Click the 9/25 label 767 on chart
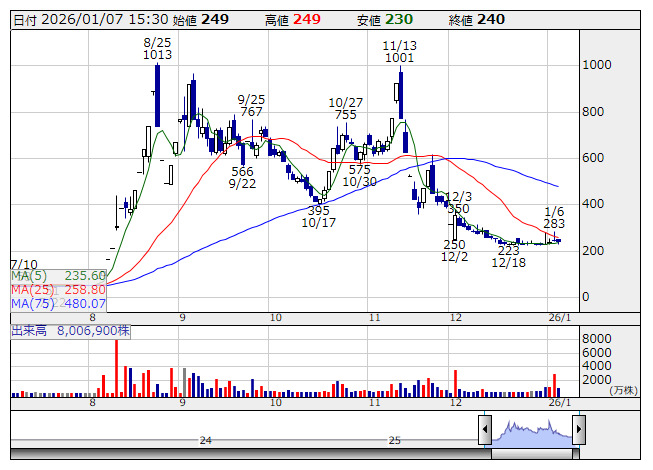 coord(251,112)
